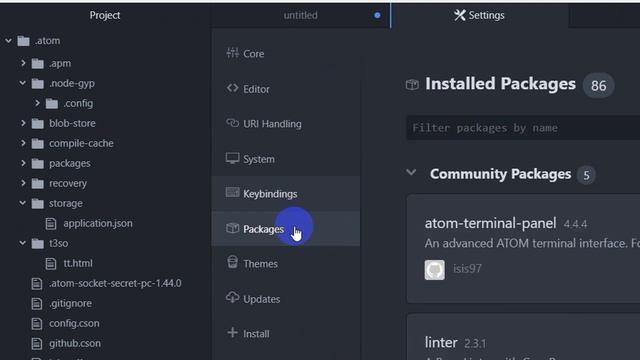Open Editor settings section

286,89
